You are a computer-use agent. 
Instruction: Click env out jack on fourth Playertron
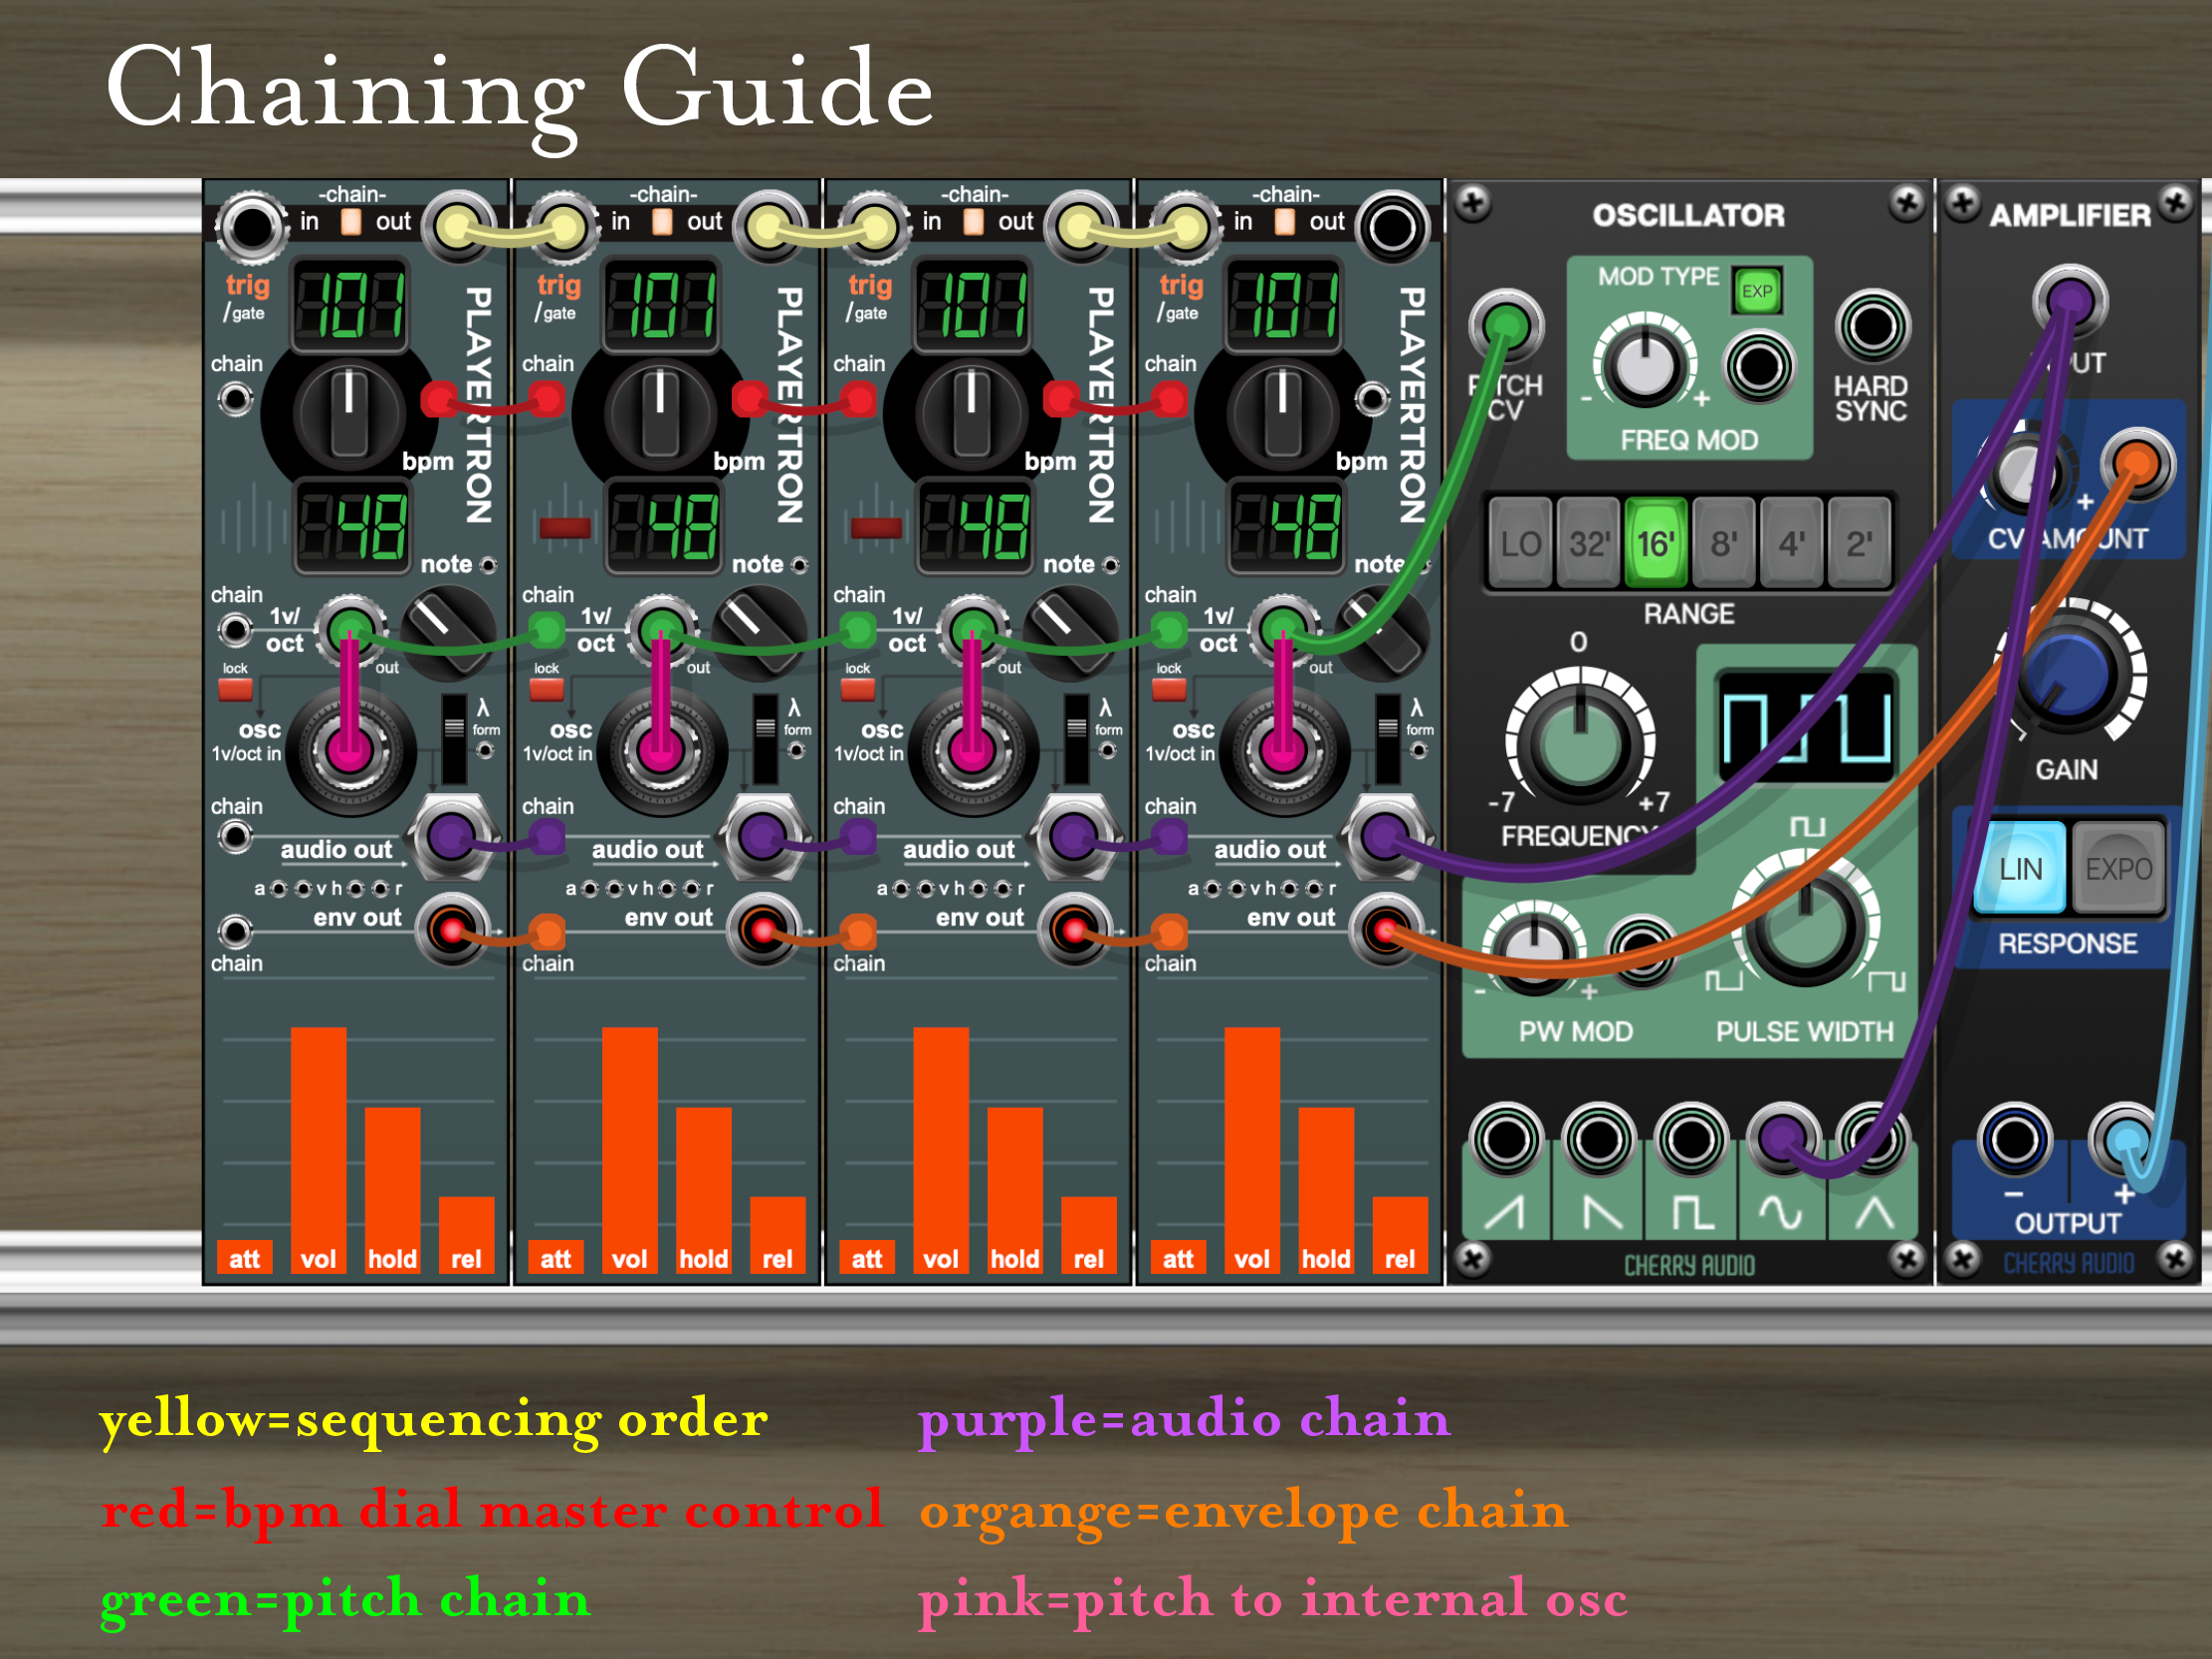pos(1385,931)
